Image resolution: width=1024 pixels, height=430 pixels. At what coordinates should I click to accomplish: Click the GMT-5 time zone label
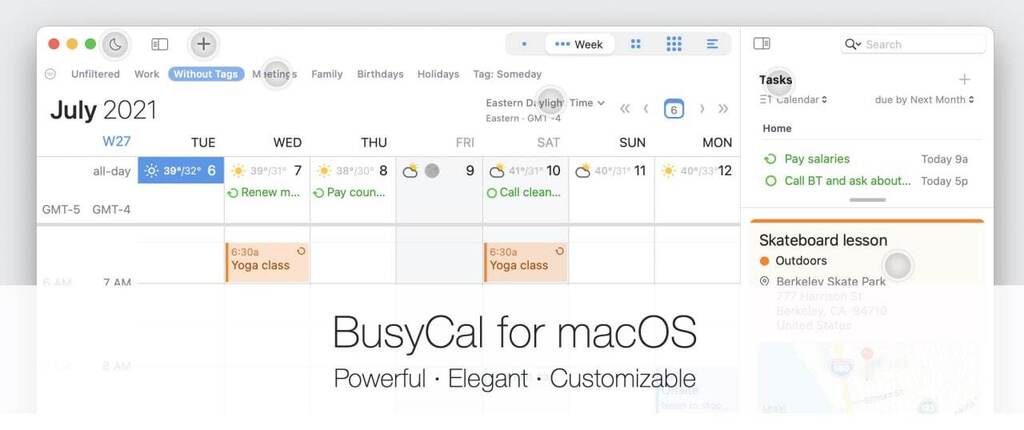point(61,210)
